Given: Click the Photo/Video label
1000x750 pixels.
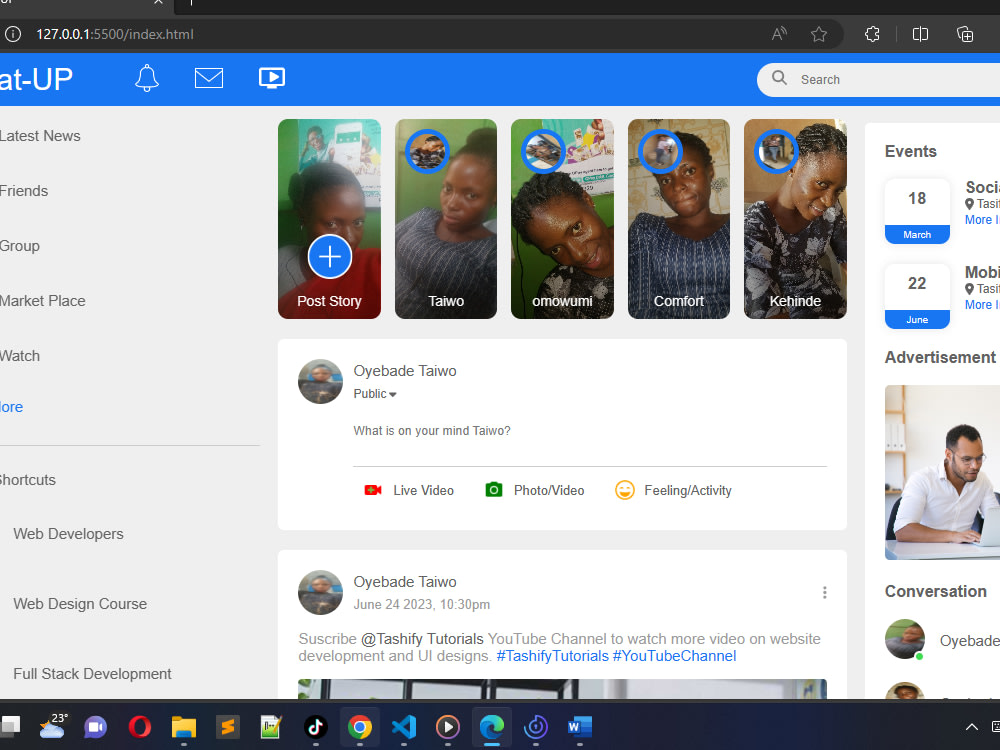Looking at the screenshot, I should [549, 490].
